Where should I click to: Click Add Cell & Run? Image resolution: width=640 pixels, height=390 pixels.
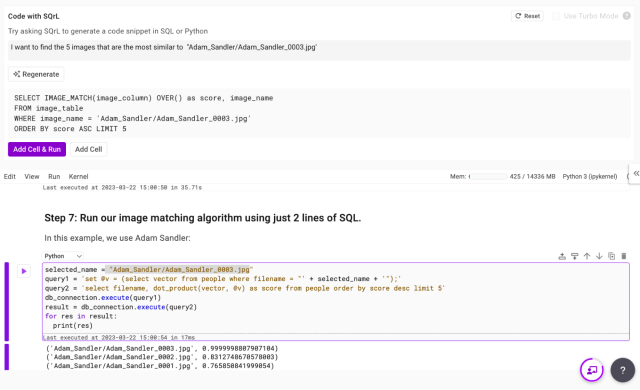point(37,149)
